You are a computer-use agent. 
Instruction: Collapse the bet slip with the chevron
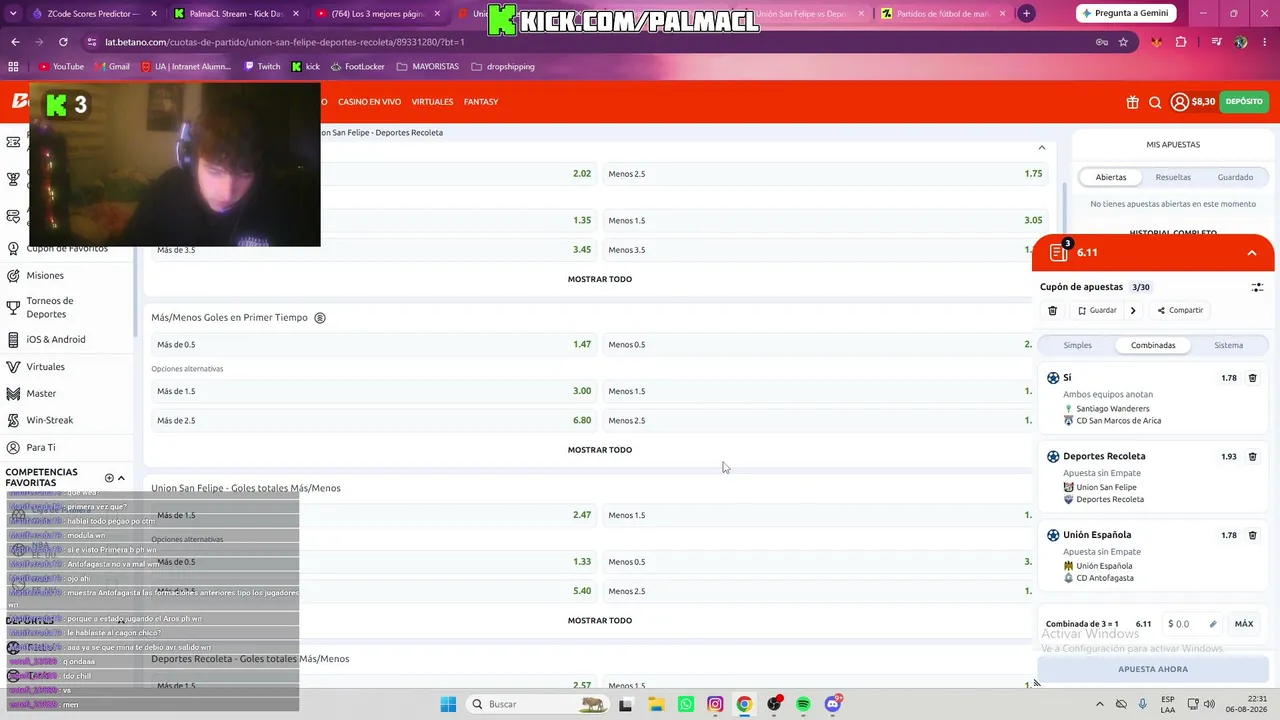pyautogui.click(x=1252, y=253)
